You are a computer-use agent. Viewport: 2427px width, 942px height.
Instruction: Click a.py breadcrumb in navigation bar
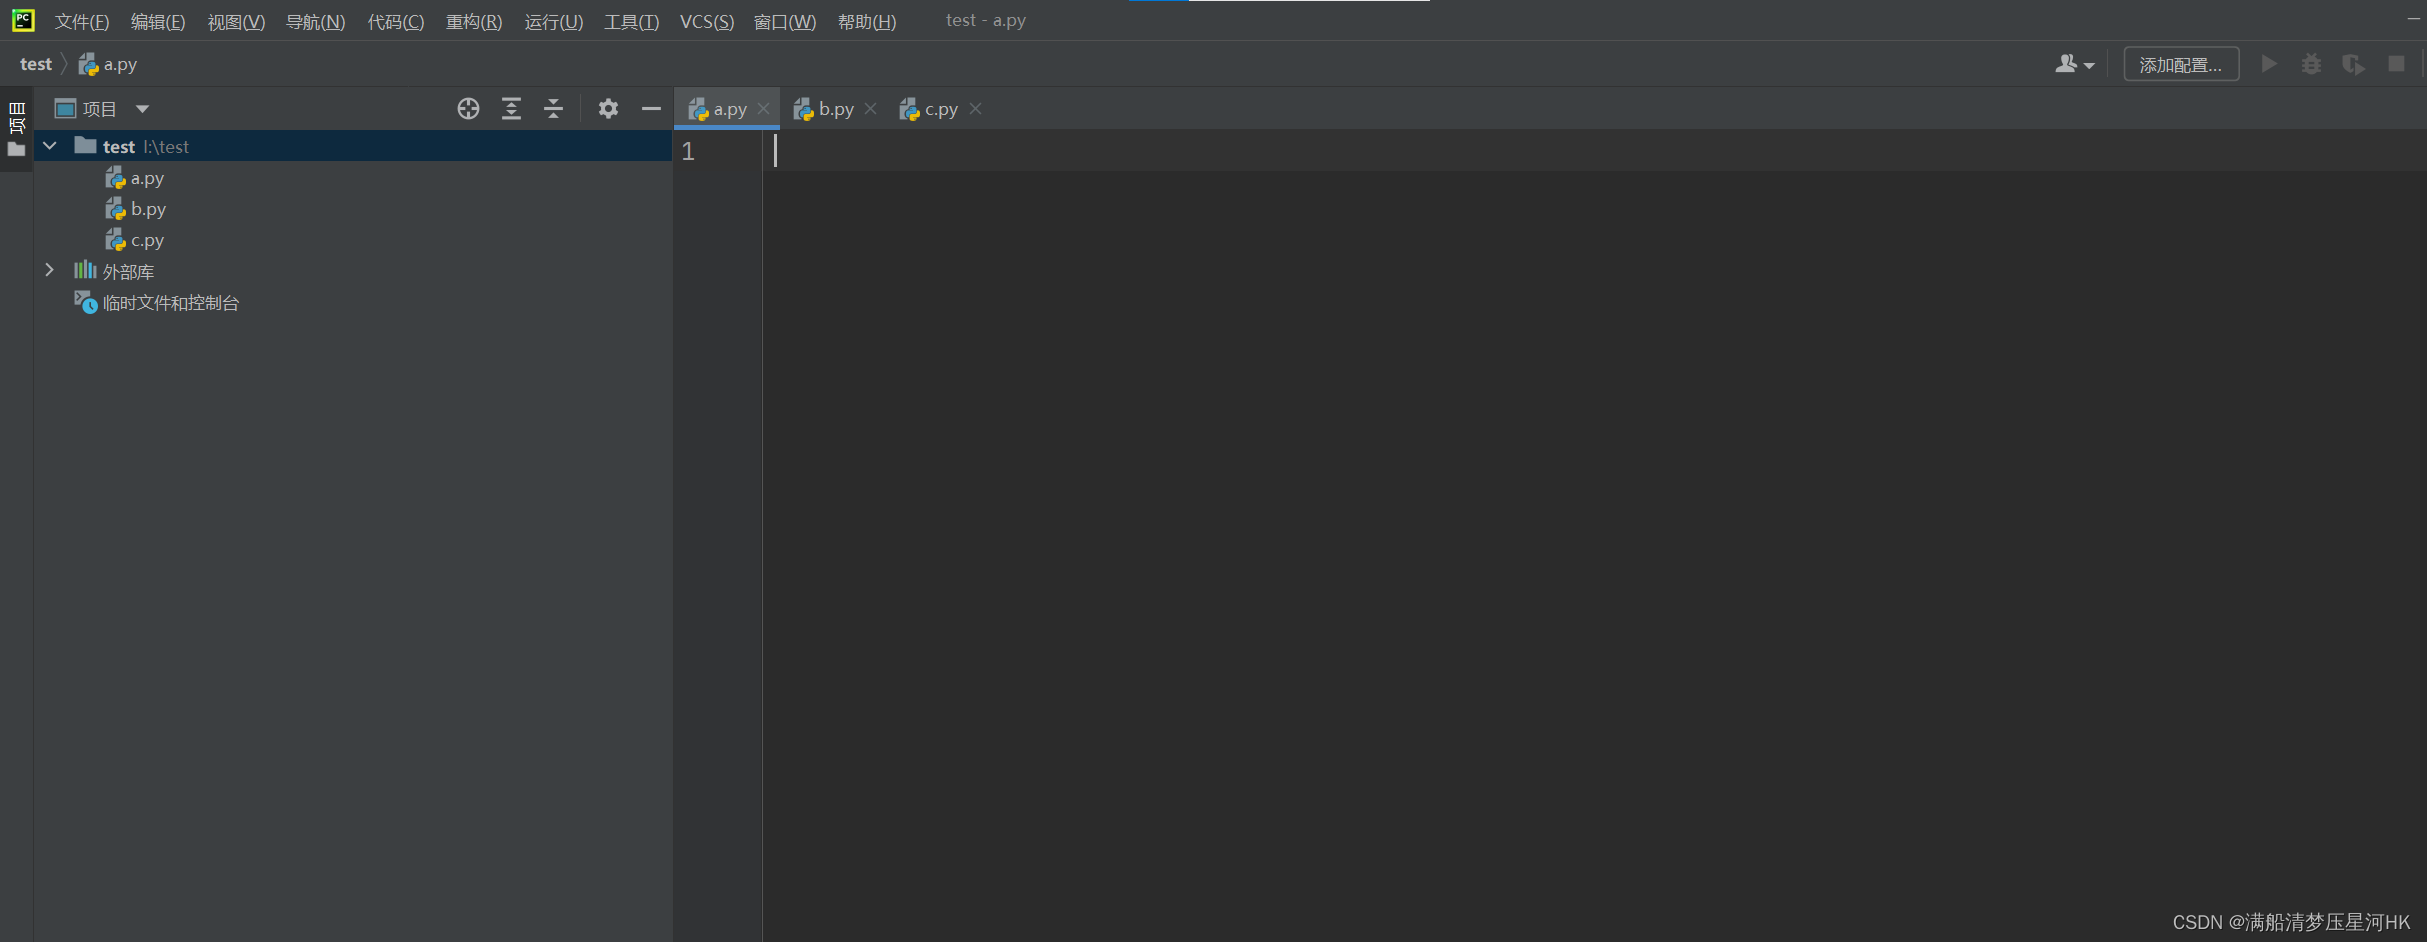108,64
